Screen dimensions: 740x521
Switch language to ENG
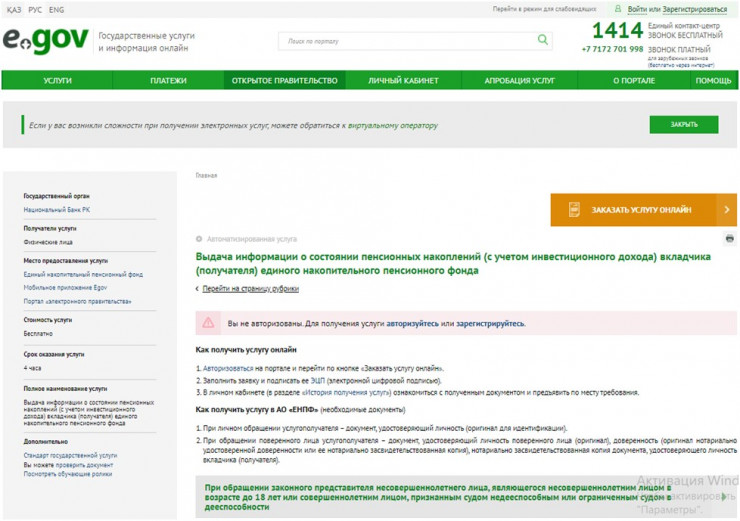[56, 9]
